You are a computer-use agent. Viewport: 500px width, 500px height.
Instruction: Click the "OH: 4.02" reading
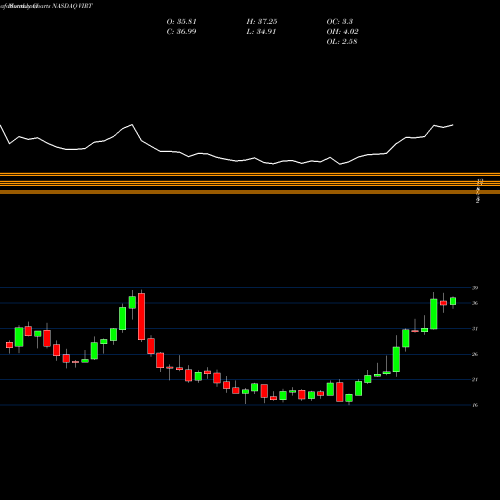coord(343,32)
